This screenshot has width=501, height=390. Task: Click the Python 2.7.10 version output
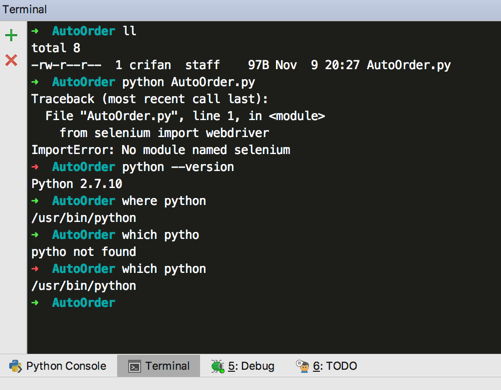coord(77,184)
